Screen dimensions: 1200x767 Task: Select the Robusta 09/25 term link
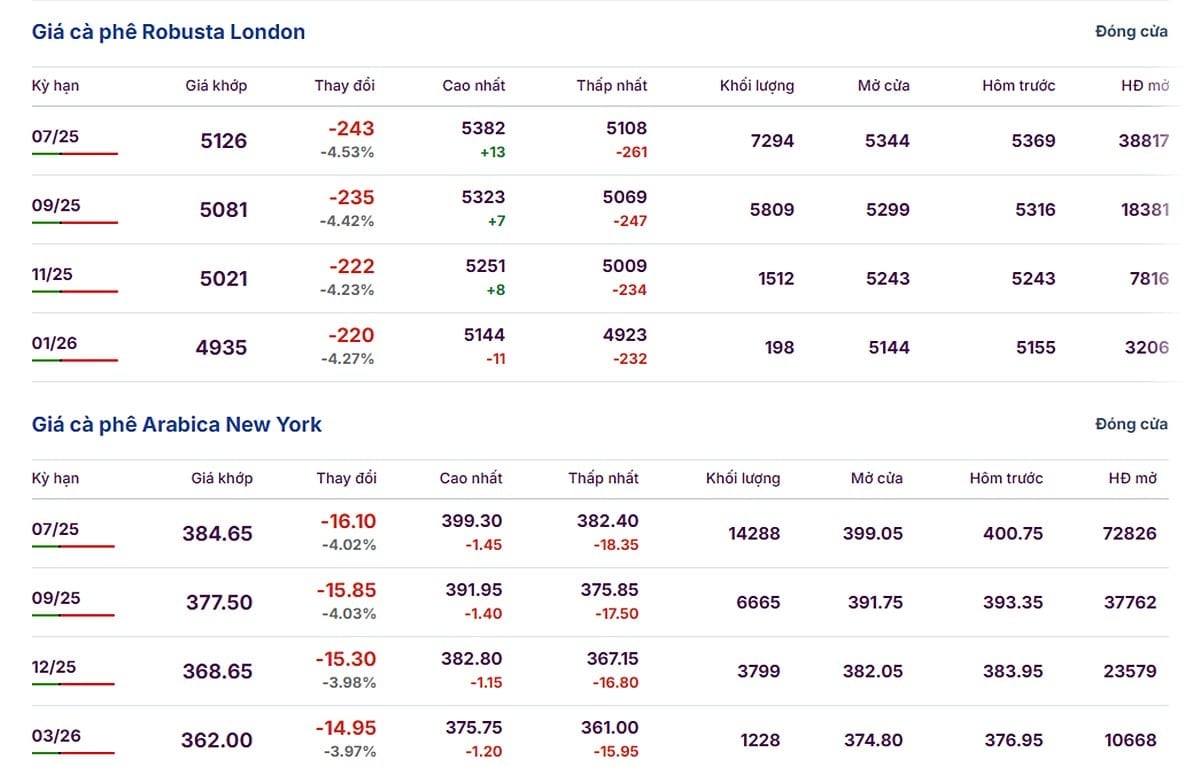coord(56,206)
